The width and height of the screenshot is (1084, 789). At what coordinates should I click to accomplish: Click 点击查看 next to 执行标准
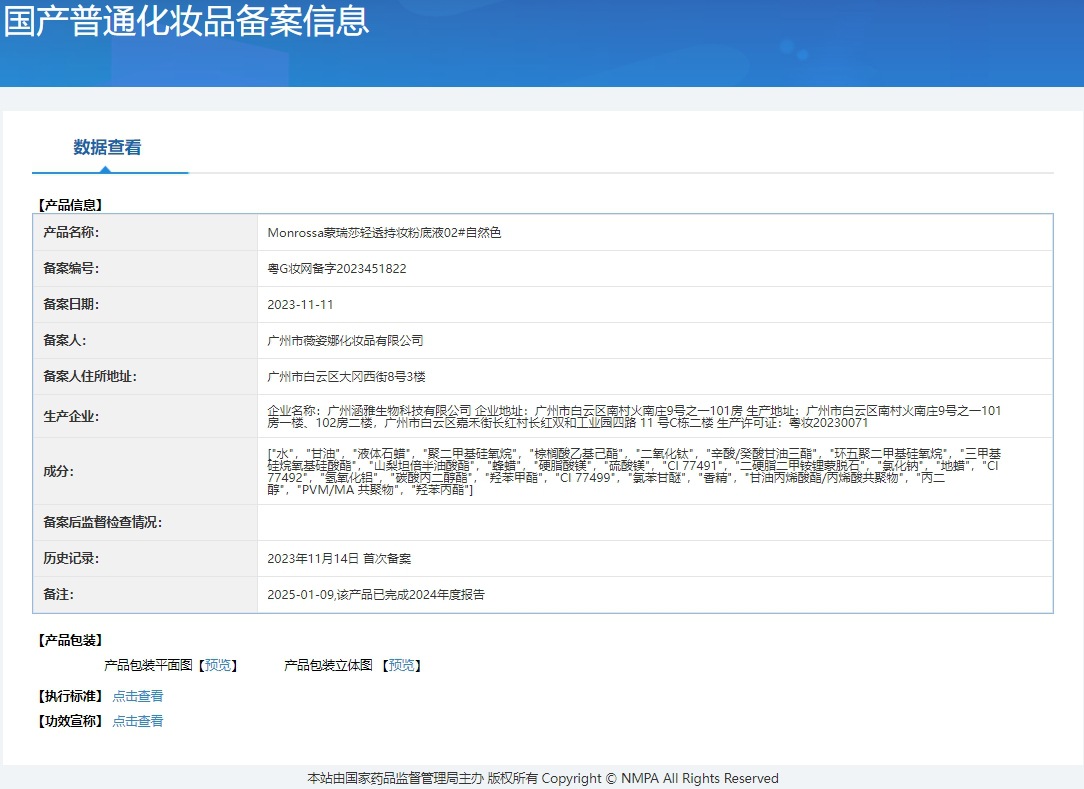click(138, 696)
